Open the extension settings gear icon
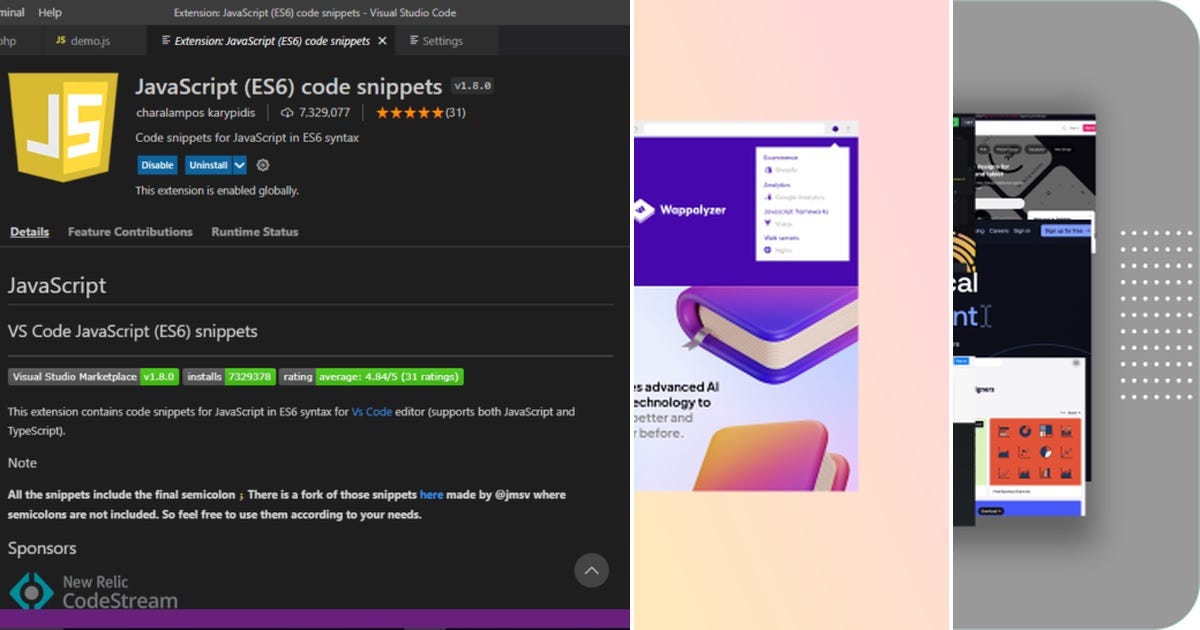This screenshot has width=1200, height=630. click(262, 166)
